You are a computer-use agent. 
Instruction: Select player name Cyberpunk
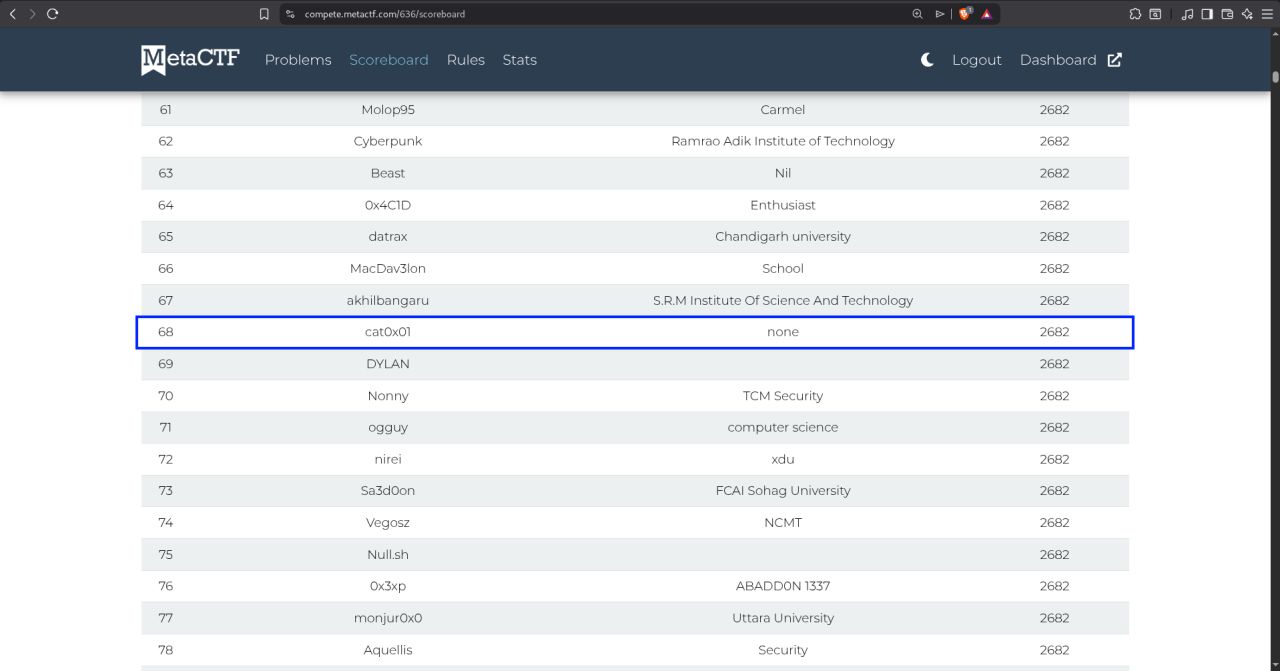(x=388, y=141)
